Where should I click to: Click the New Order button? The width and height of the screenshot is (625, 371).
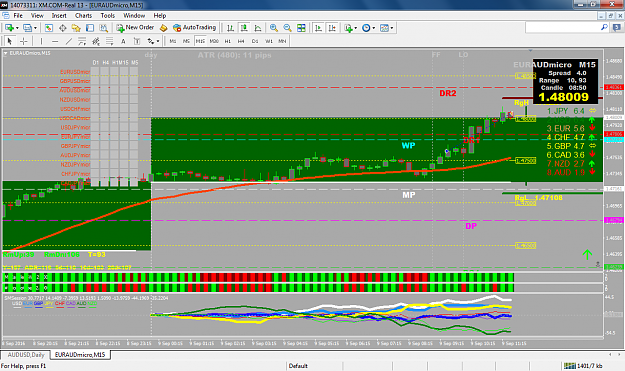(135, 28)
